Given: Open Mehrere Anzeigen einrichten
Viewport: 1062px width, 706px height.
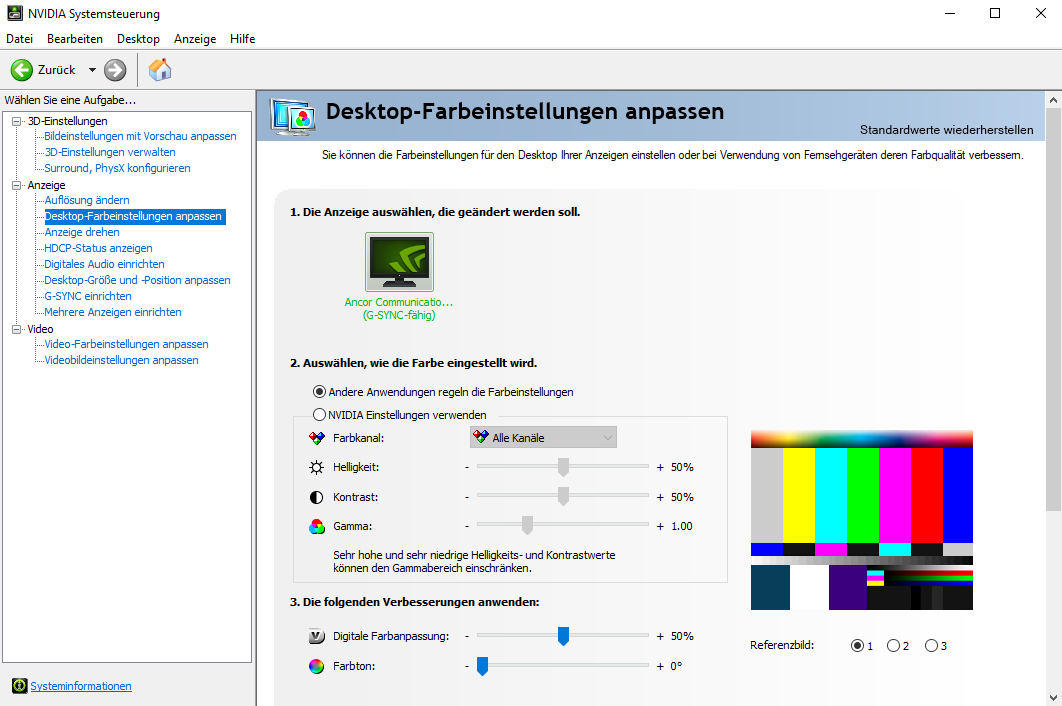Looking at the screenshot, I should 113,312.
